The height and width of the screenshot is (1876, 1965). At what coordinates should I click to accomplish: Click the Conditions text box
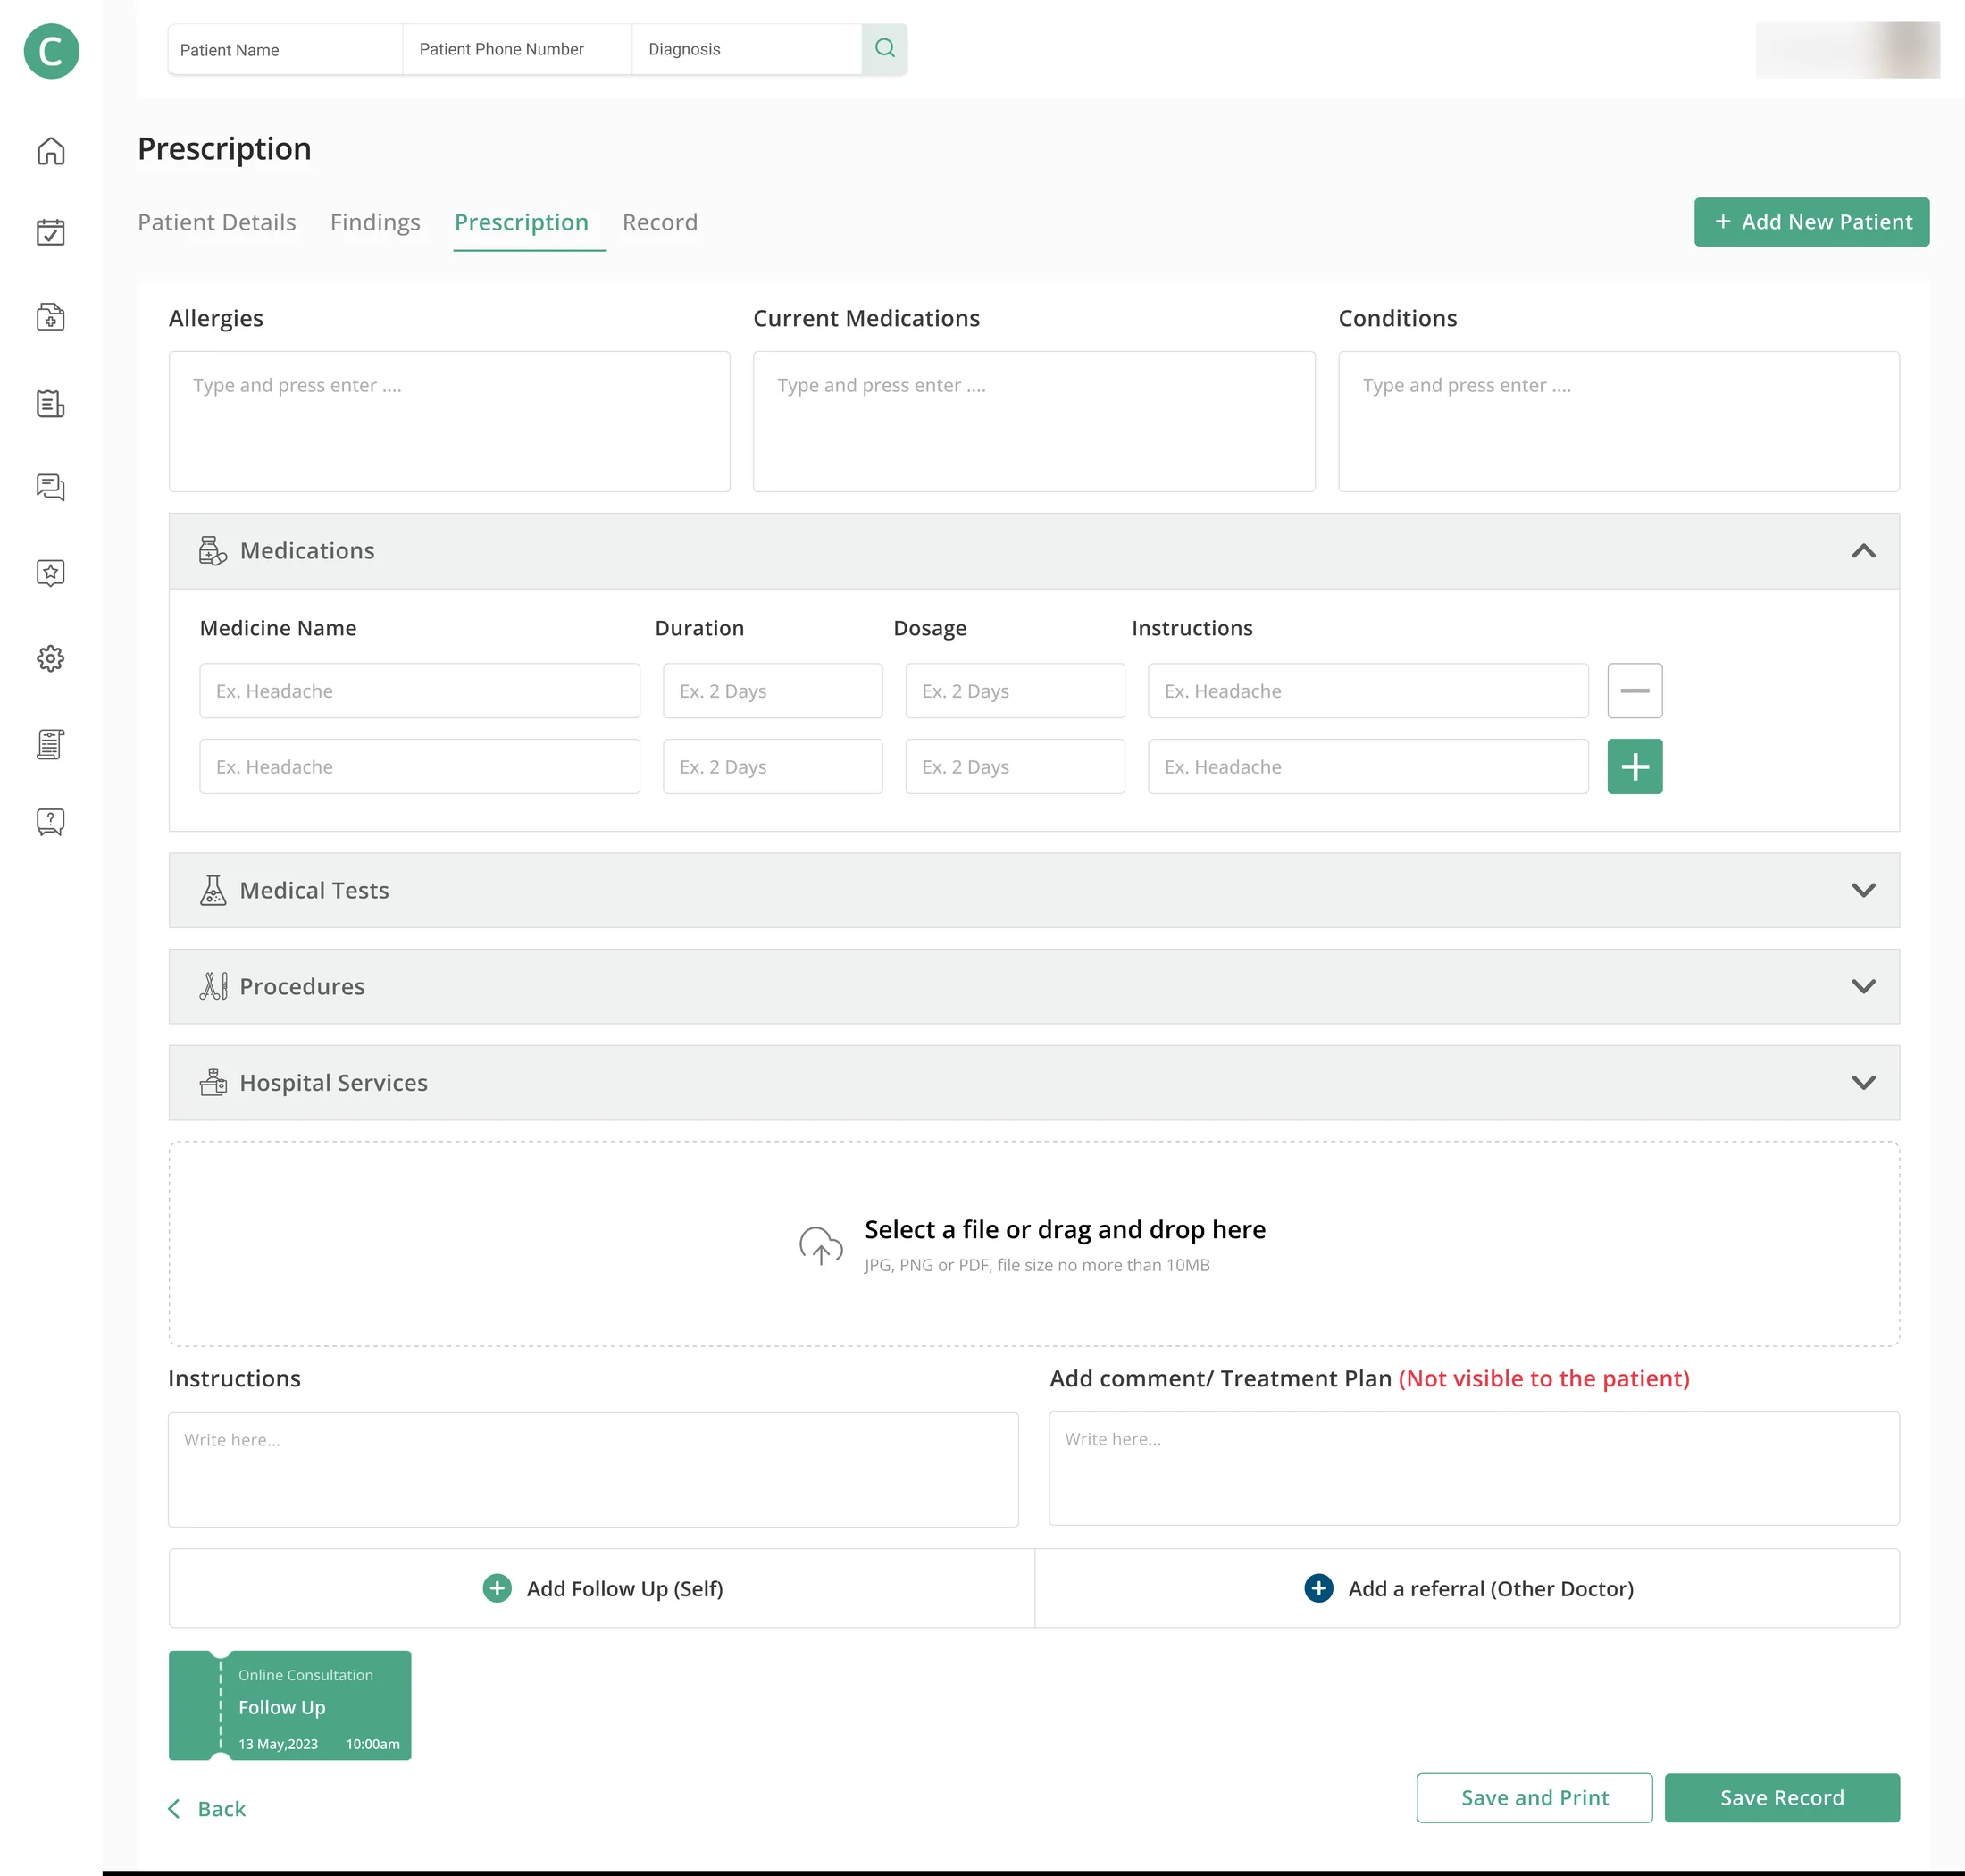[x=1619, y=421]
